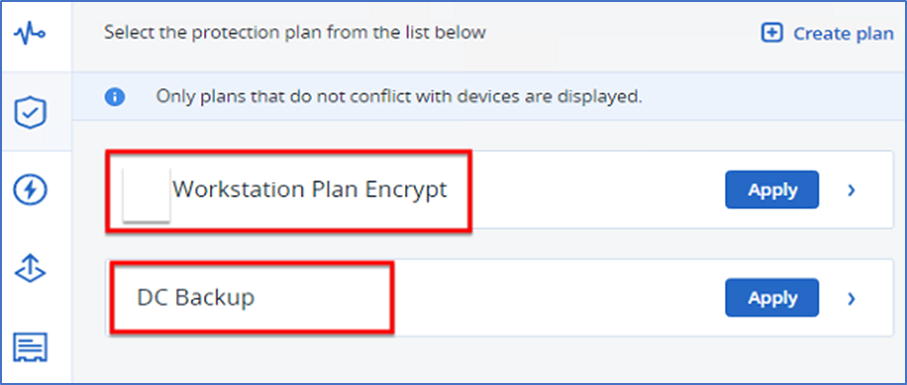Screen dimensions: 907x385
Task: Open the lightning bolt sidebar icon
Action: point(30,190)
